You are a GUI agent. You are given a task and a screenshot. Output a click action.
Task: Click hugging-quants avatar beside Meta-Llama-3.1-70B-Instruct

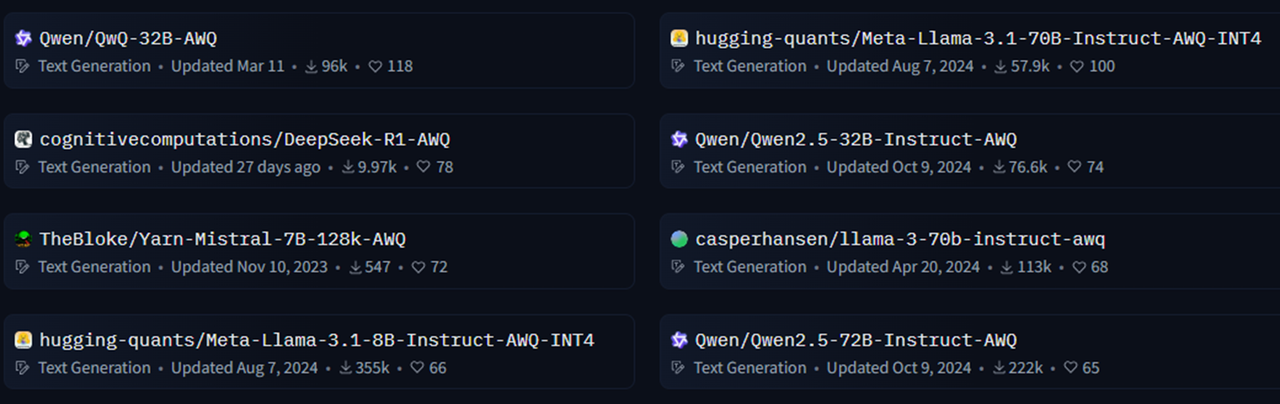click(x=680, y=39)
